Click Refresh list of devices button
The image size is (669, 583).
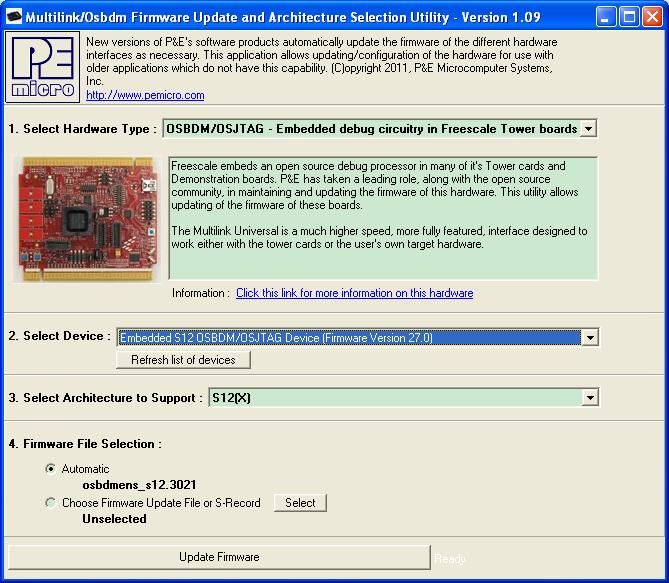pos(183,360)
